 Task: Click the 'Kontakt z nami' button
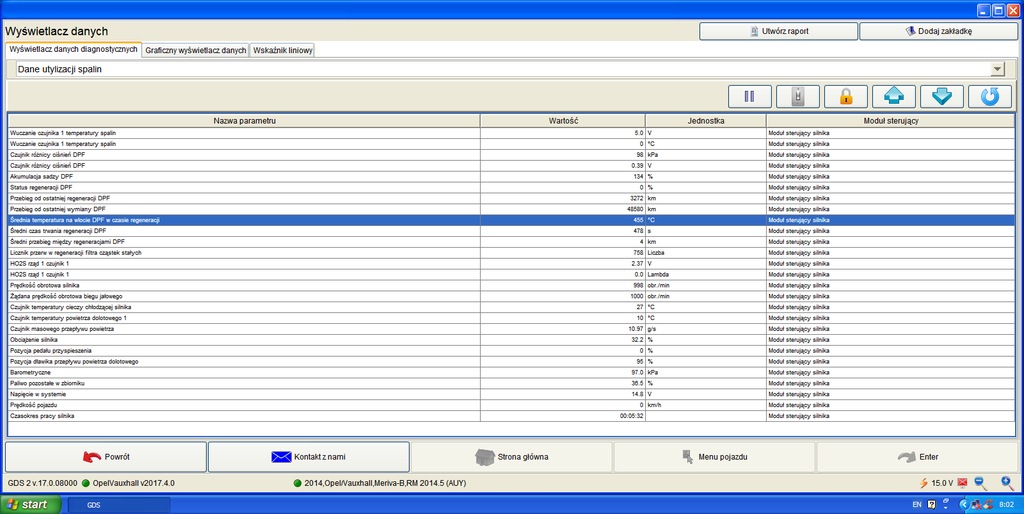pyautogui.click(x=308, y=457)
